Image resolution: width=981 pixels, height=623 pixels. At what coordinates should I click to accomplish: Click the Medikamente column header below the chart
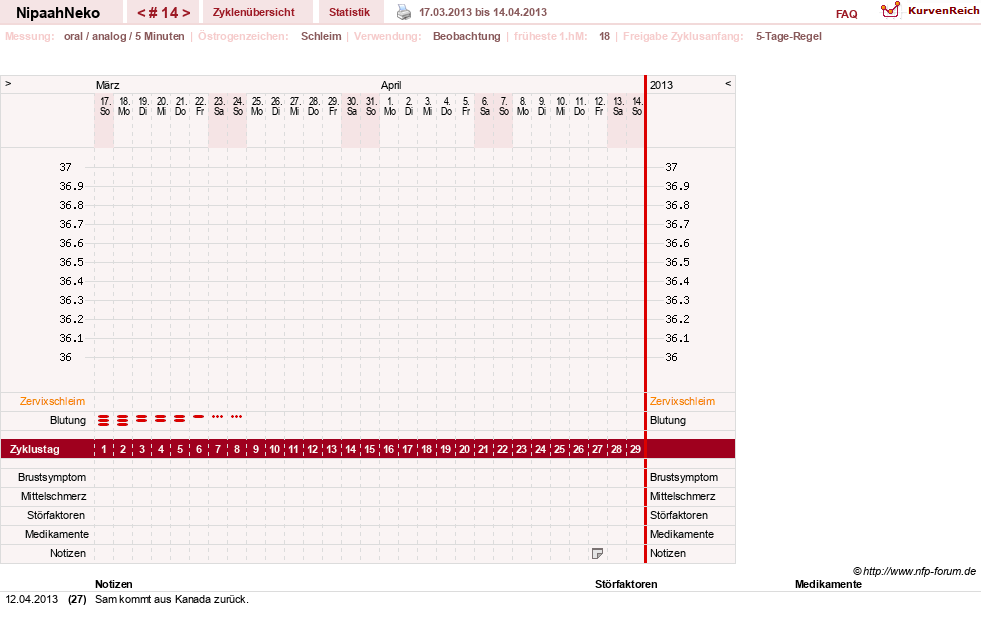828,584
